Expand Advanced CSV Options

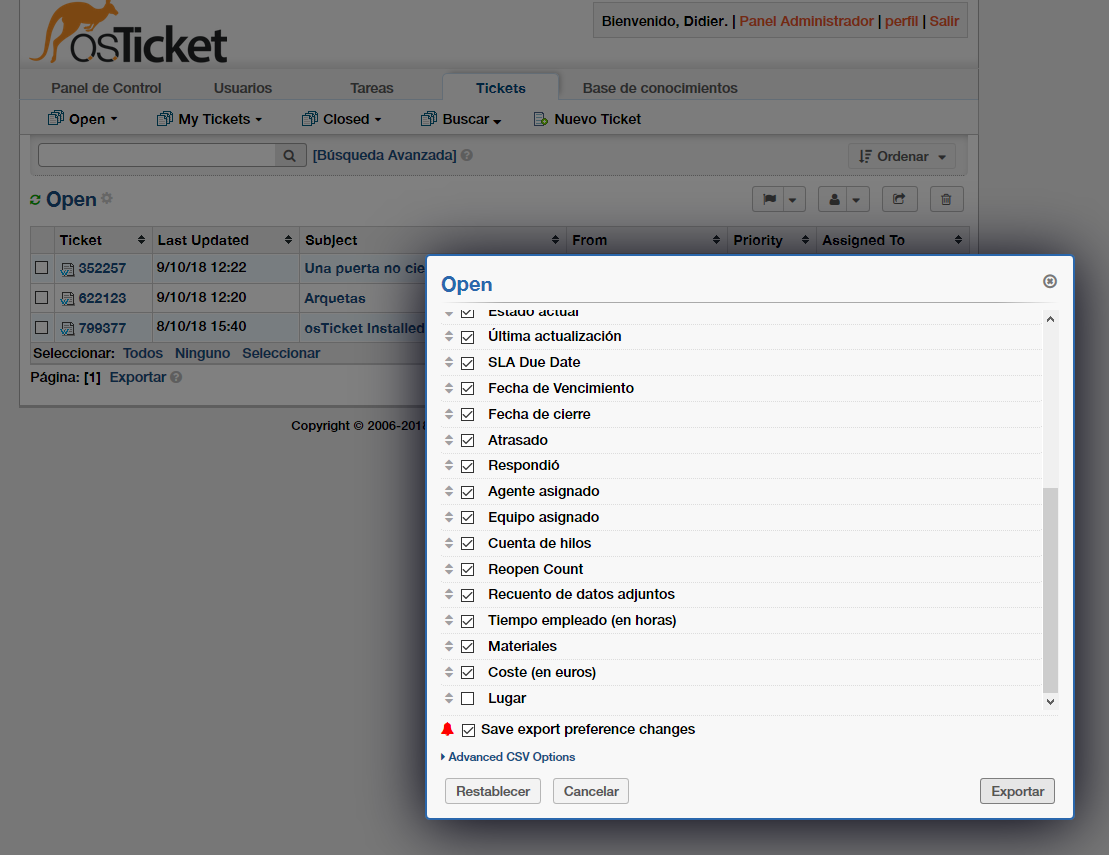[511, 757]
